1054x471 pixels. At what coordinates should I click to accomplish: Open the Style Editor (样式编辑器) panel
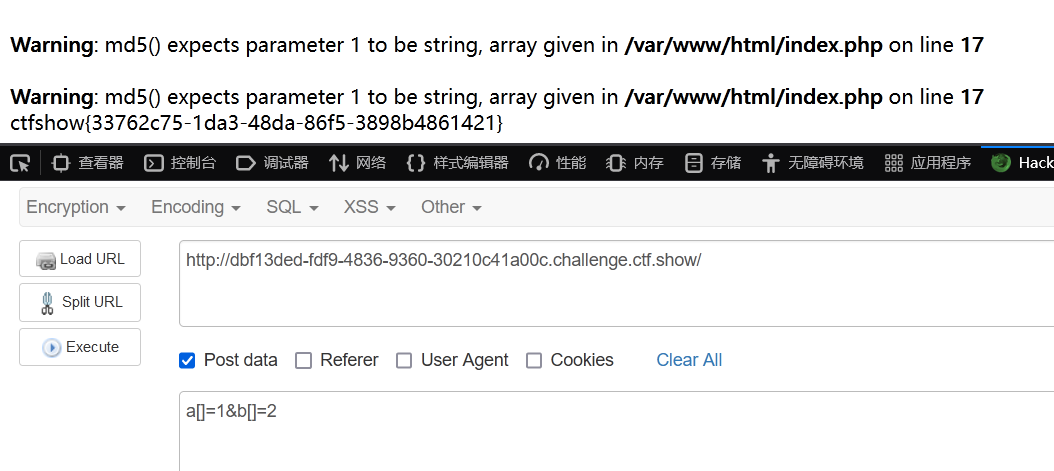tap(458, 163)
